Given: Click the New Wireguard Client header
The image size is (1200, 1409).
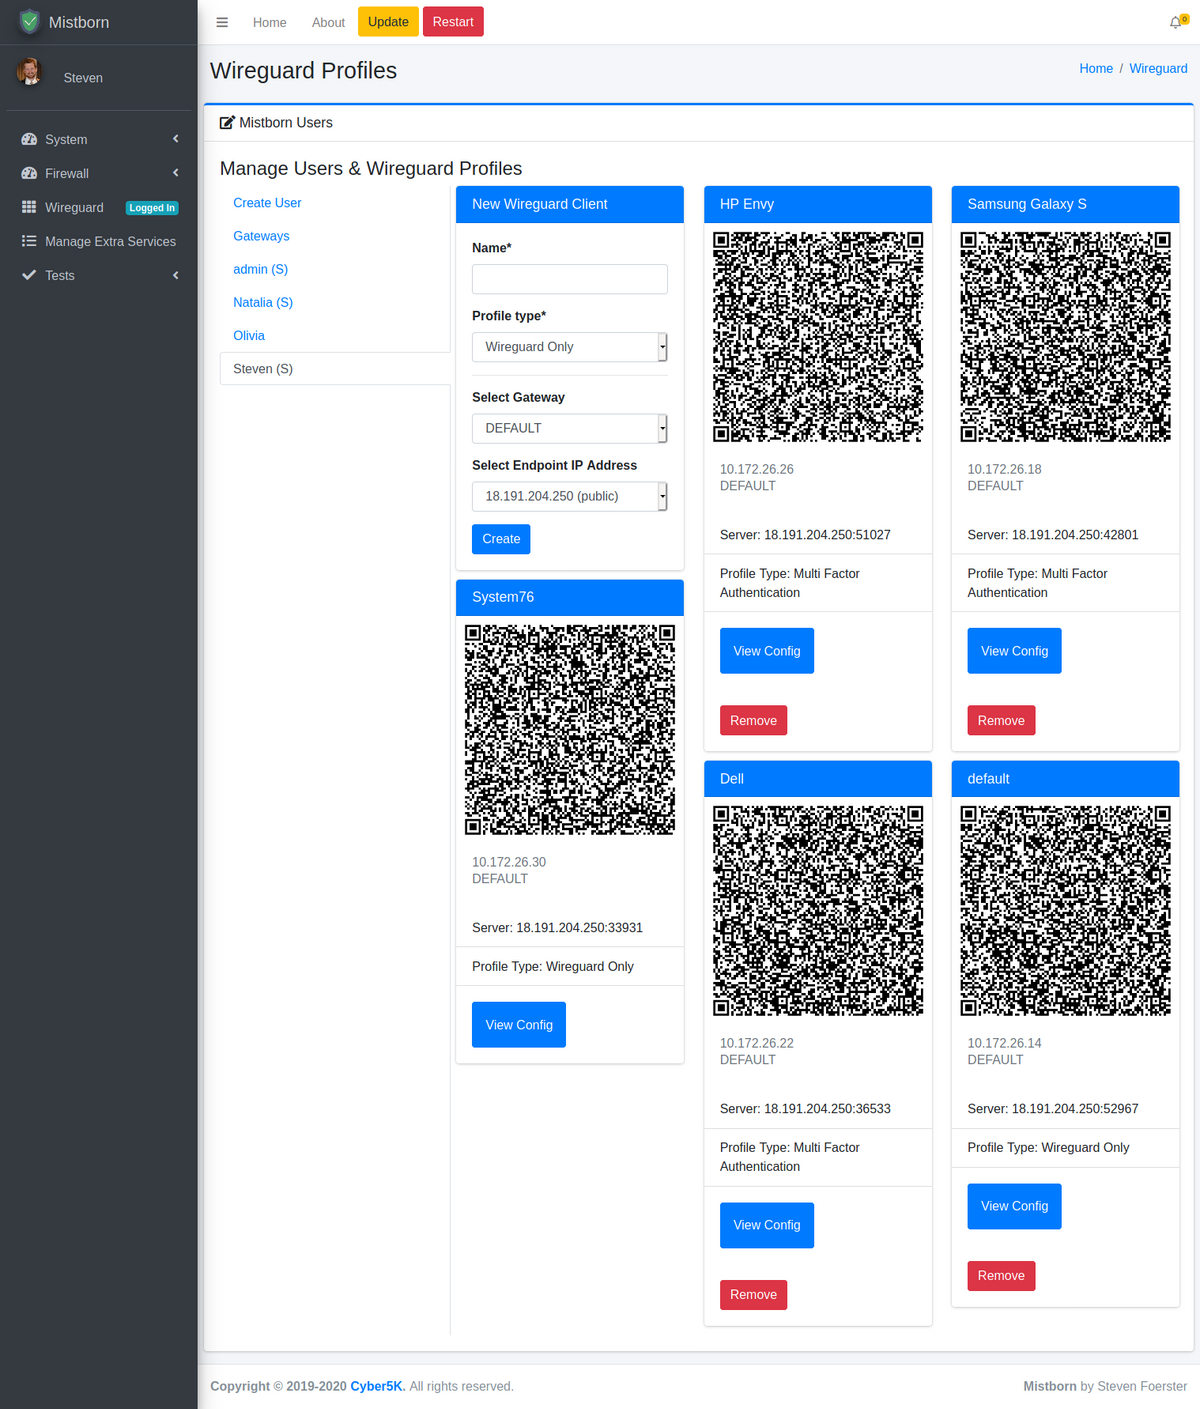Looking at the screenshot, I should (570, 204).
